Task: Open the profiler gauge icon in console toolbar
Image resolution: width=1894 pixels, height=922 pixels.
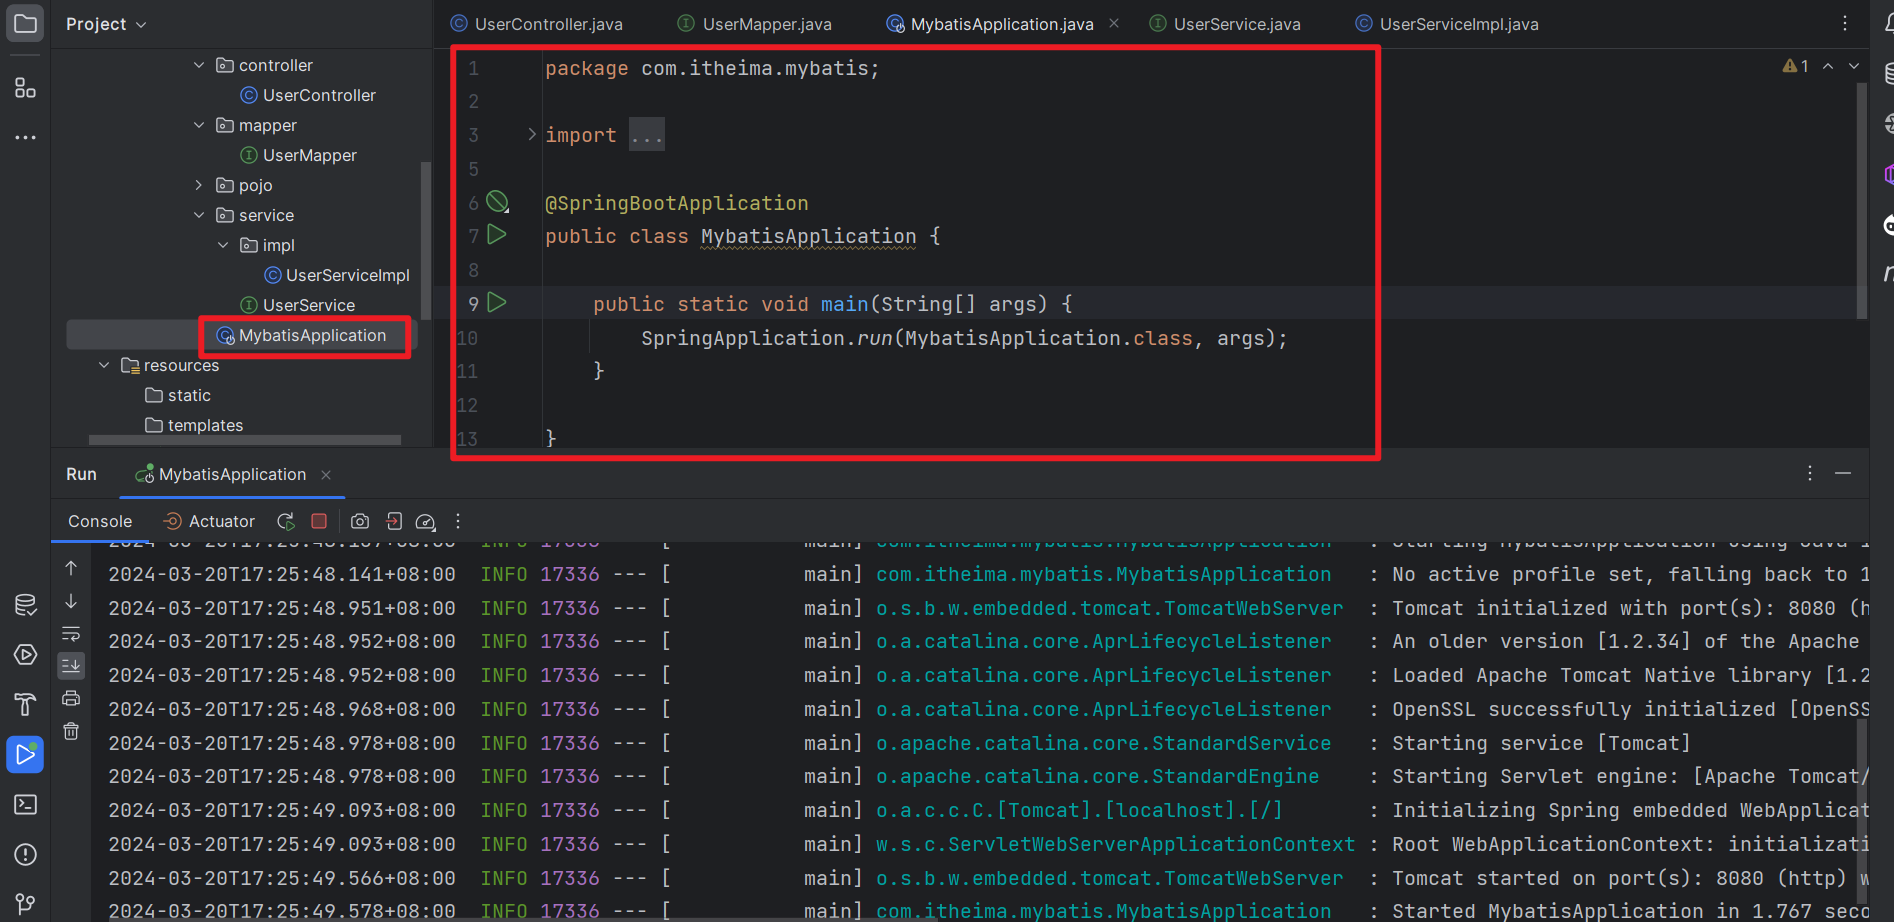Action: click(x=425, y=521)
